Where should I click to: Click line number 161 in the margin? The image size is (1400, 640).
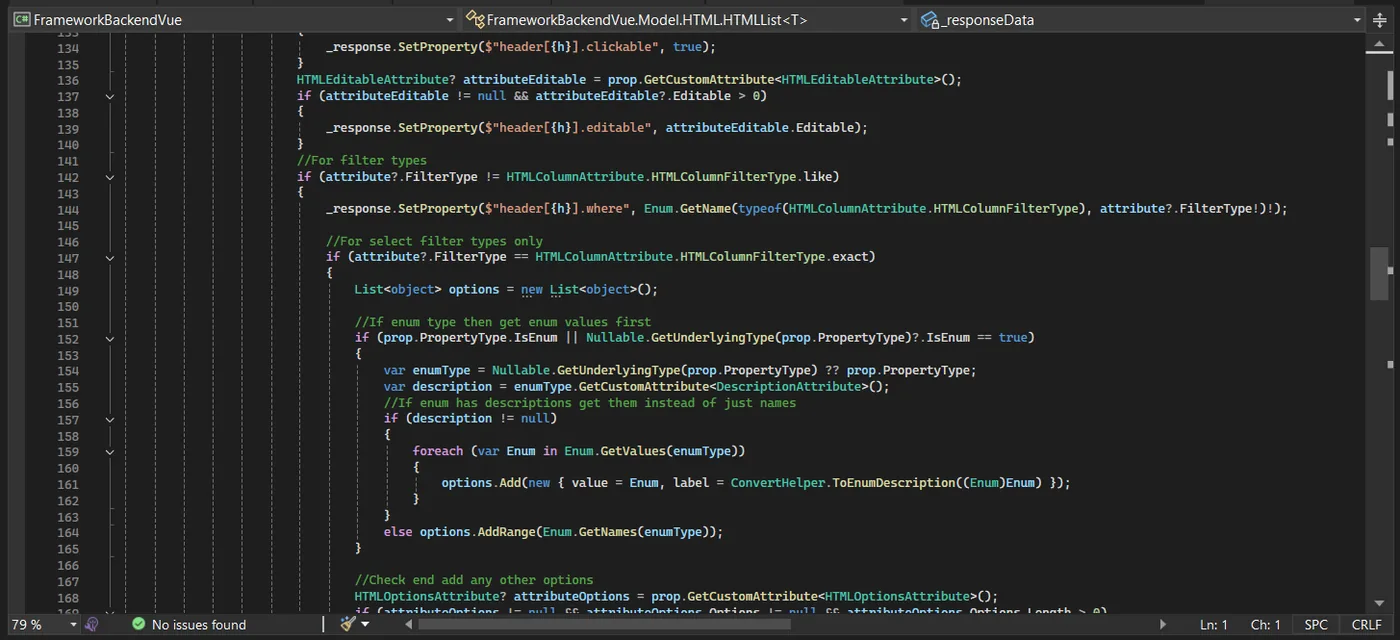click(68, 484)
